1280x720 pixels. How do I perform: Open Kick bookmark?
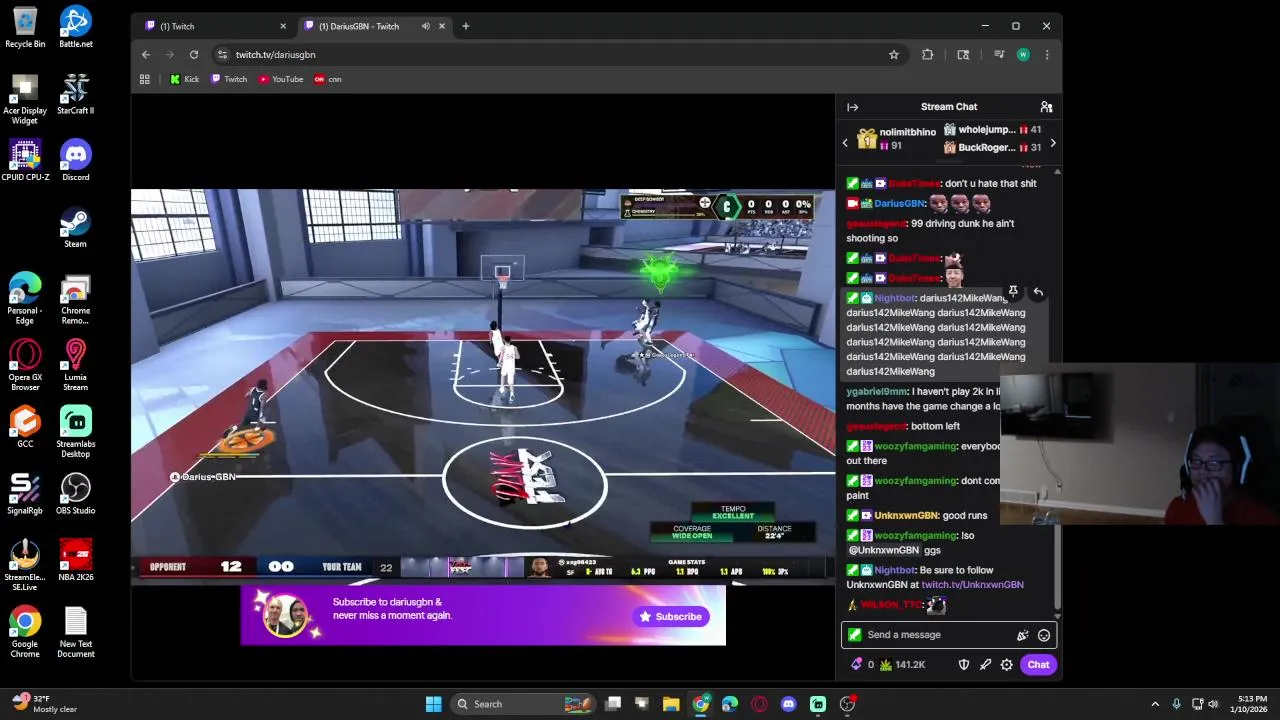pyautogui.click(x=184, y=79)
